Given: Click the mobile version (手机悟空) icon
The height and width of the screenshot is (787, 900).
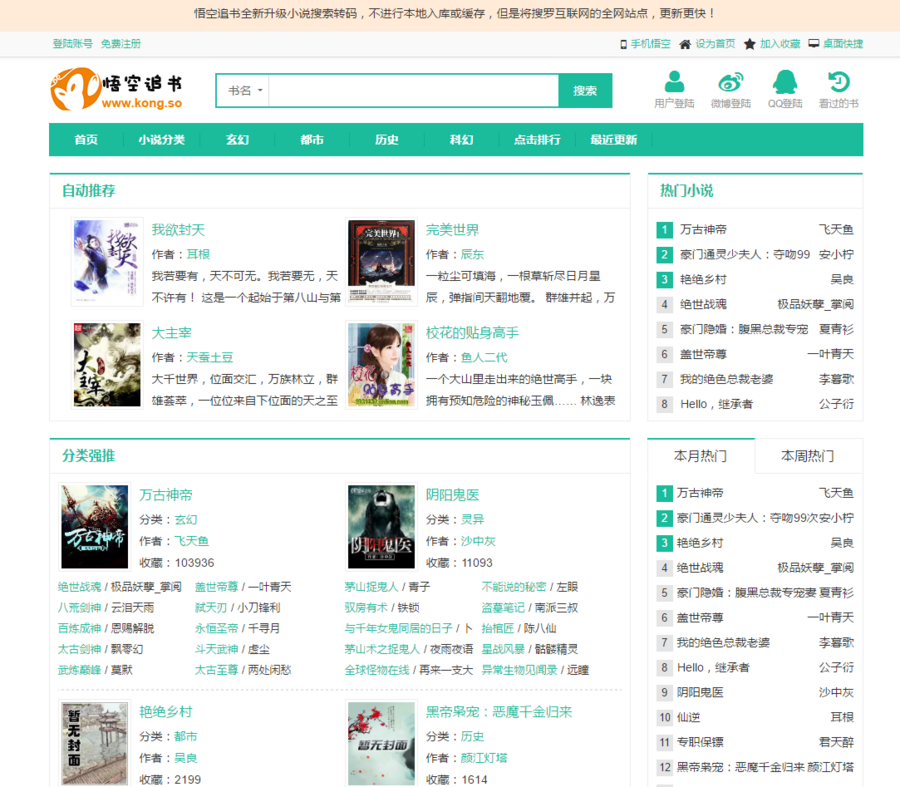Looking at the screenshot, I should pyautogui.click(x=623, y=44).
